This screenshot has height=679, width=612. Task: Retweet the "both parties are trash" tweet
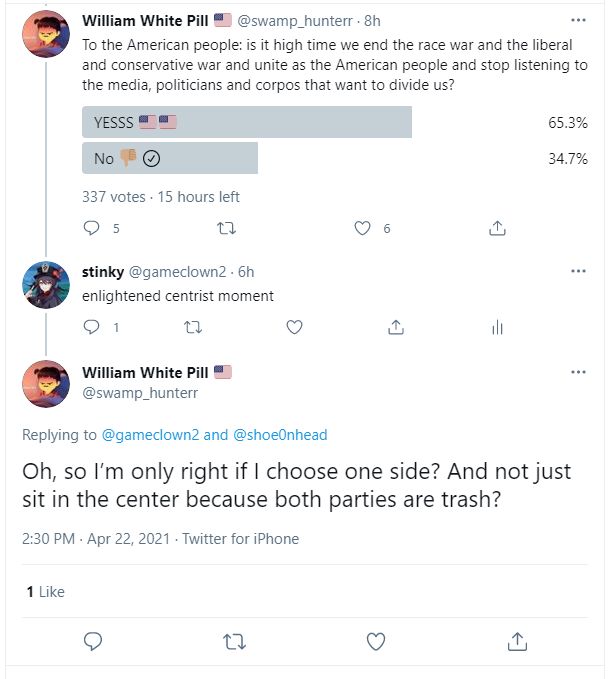click(234, 640)
